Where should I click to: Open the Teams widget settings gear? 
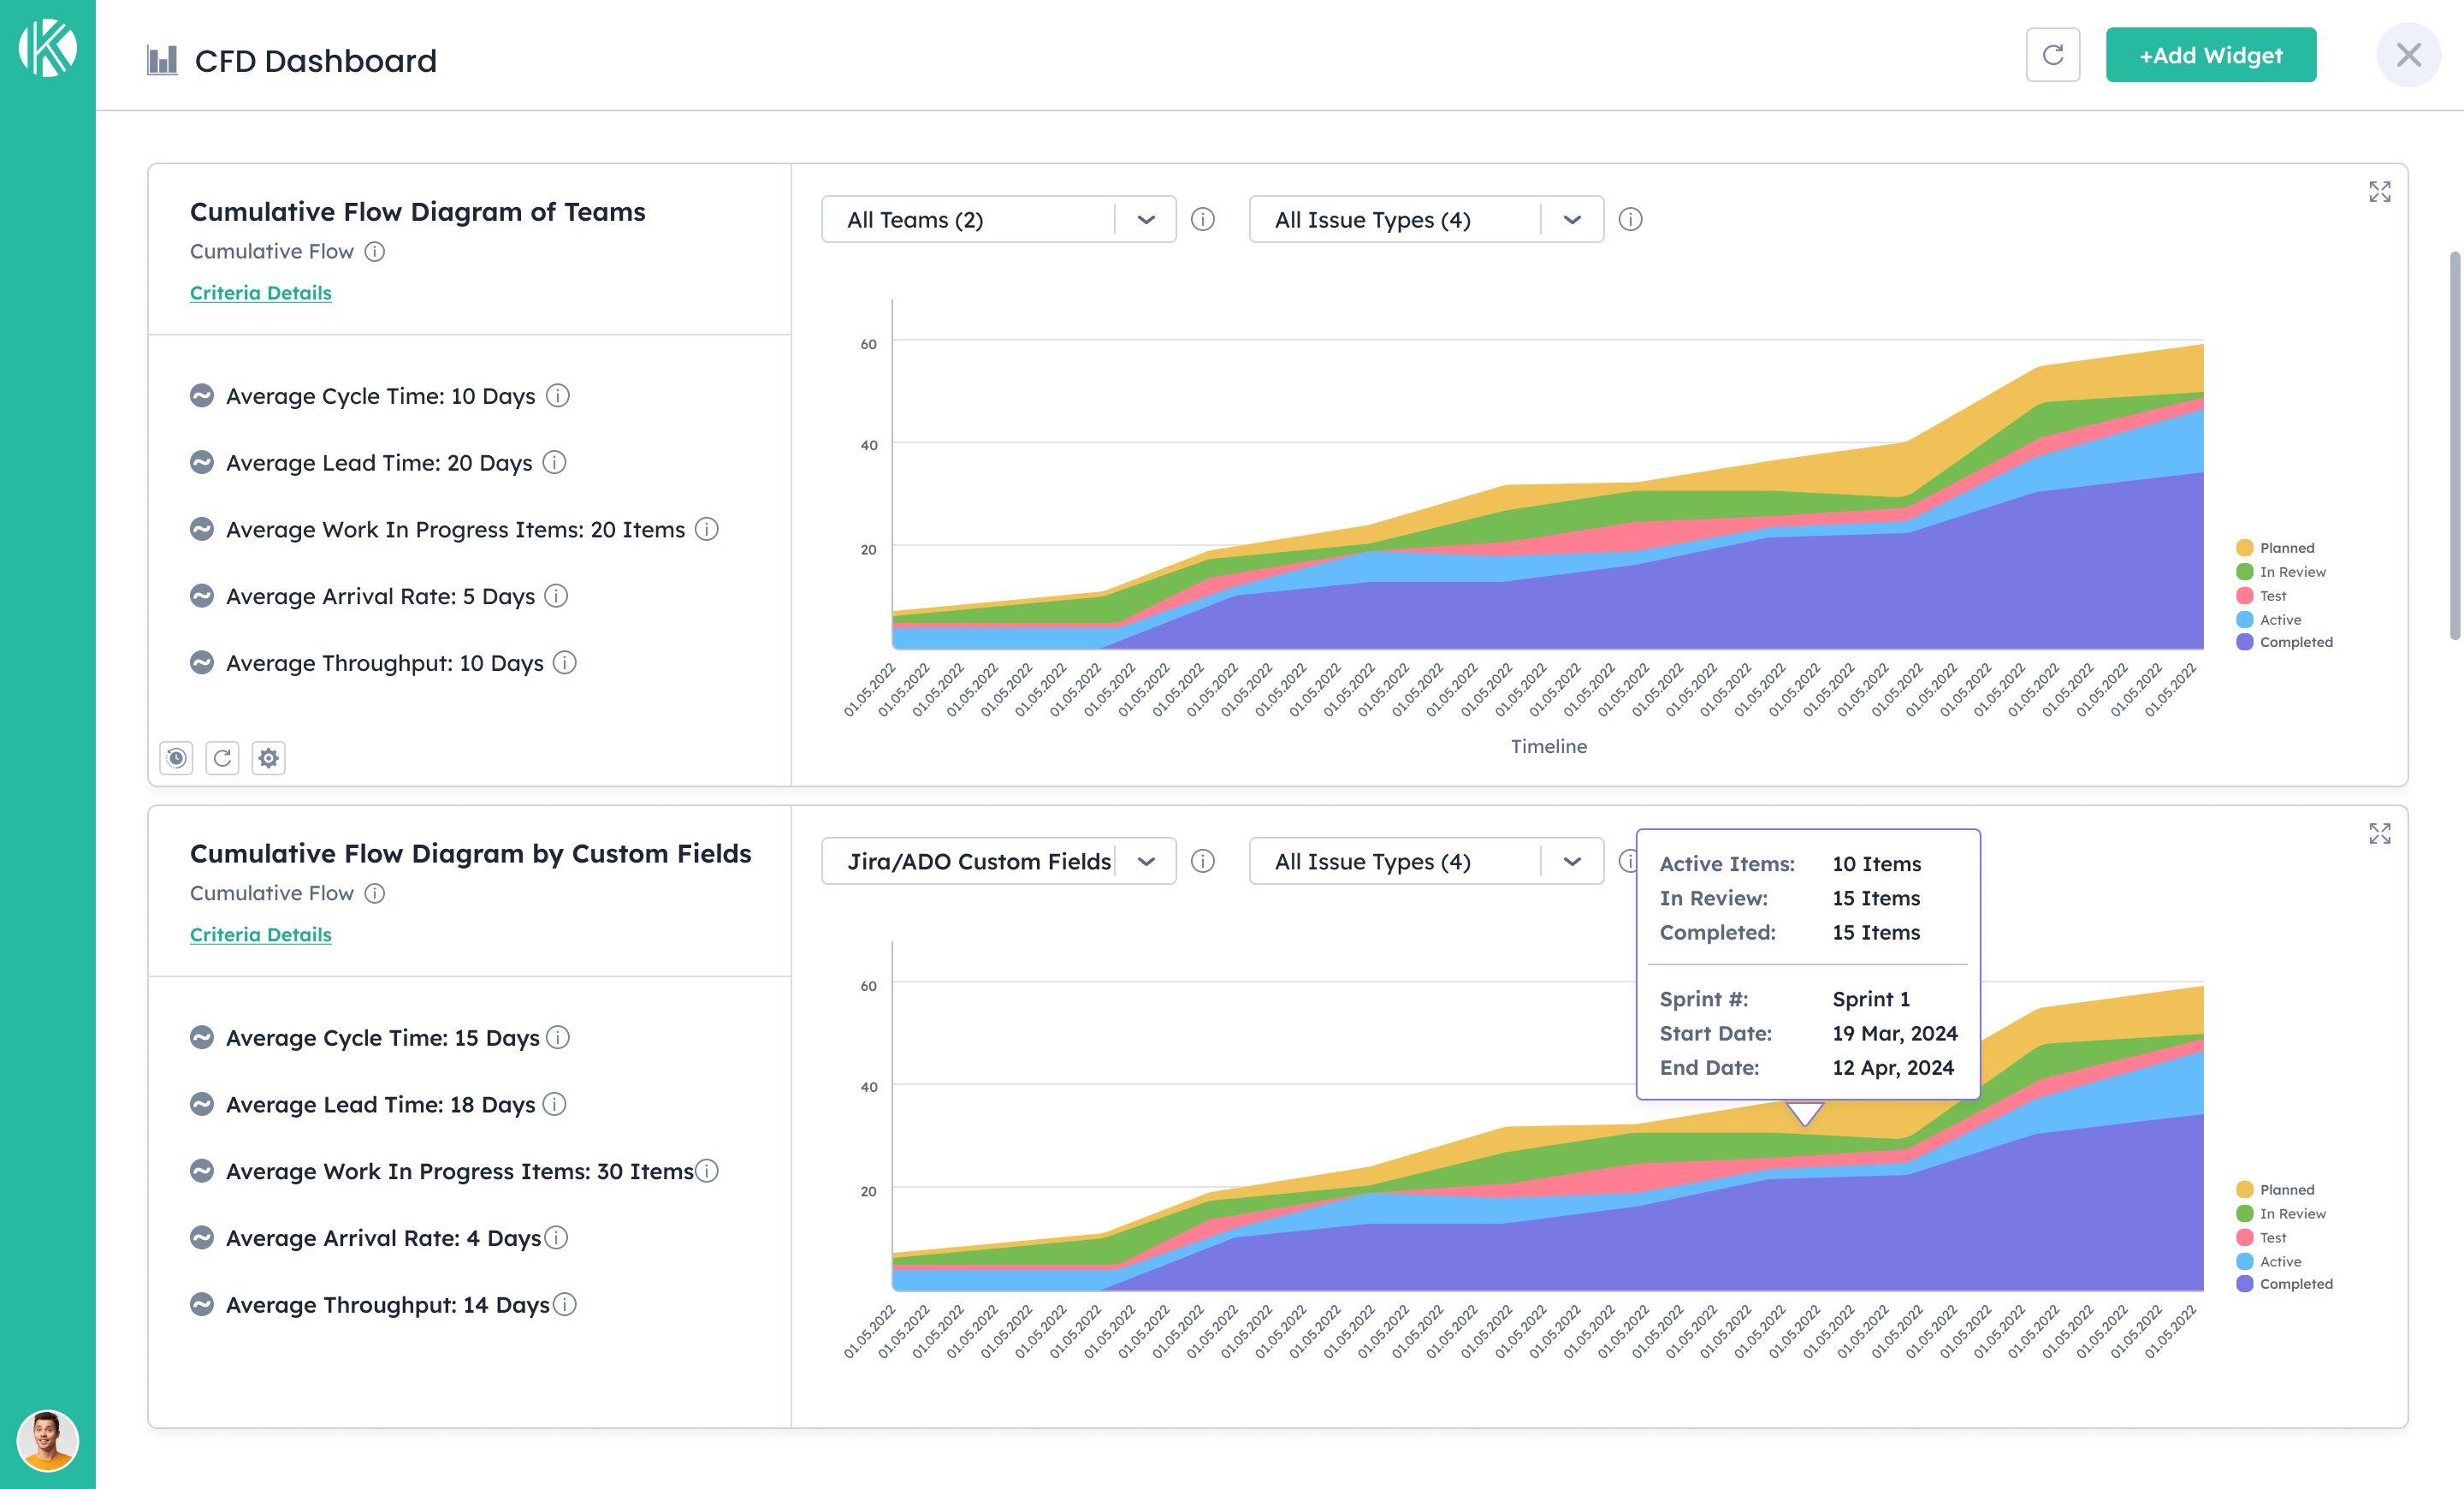pos(268,758)
